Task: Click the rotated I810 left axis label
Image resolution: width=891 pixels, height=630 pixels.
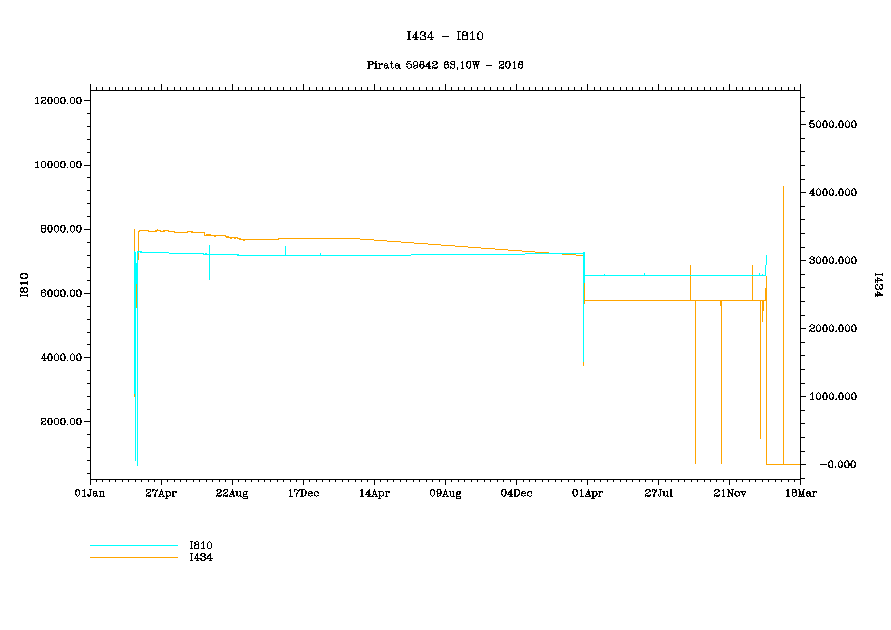Action: 24,285
